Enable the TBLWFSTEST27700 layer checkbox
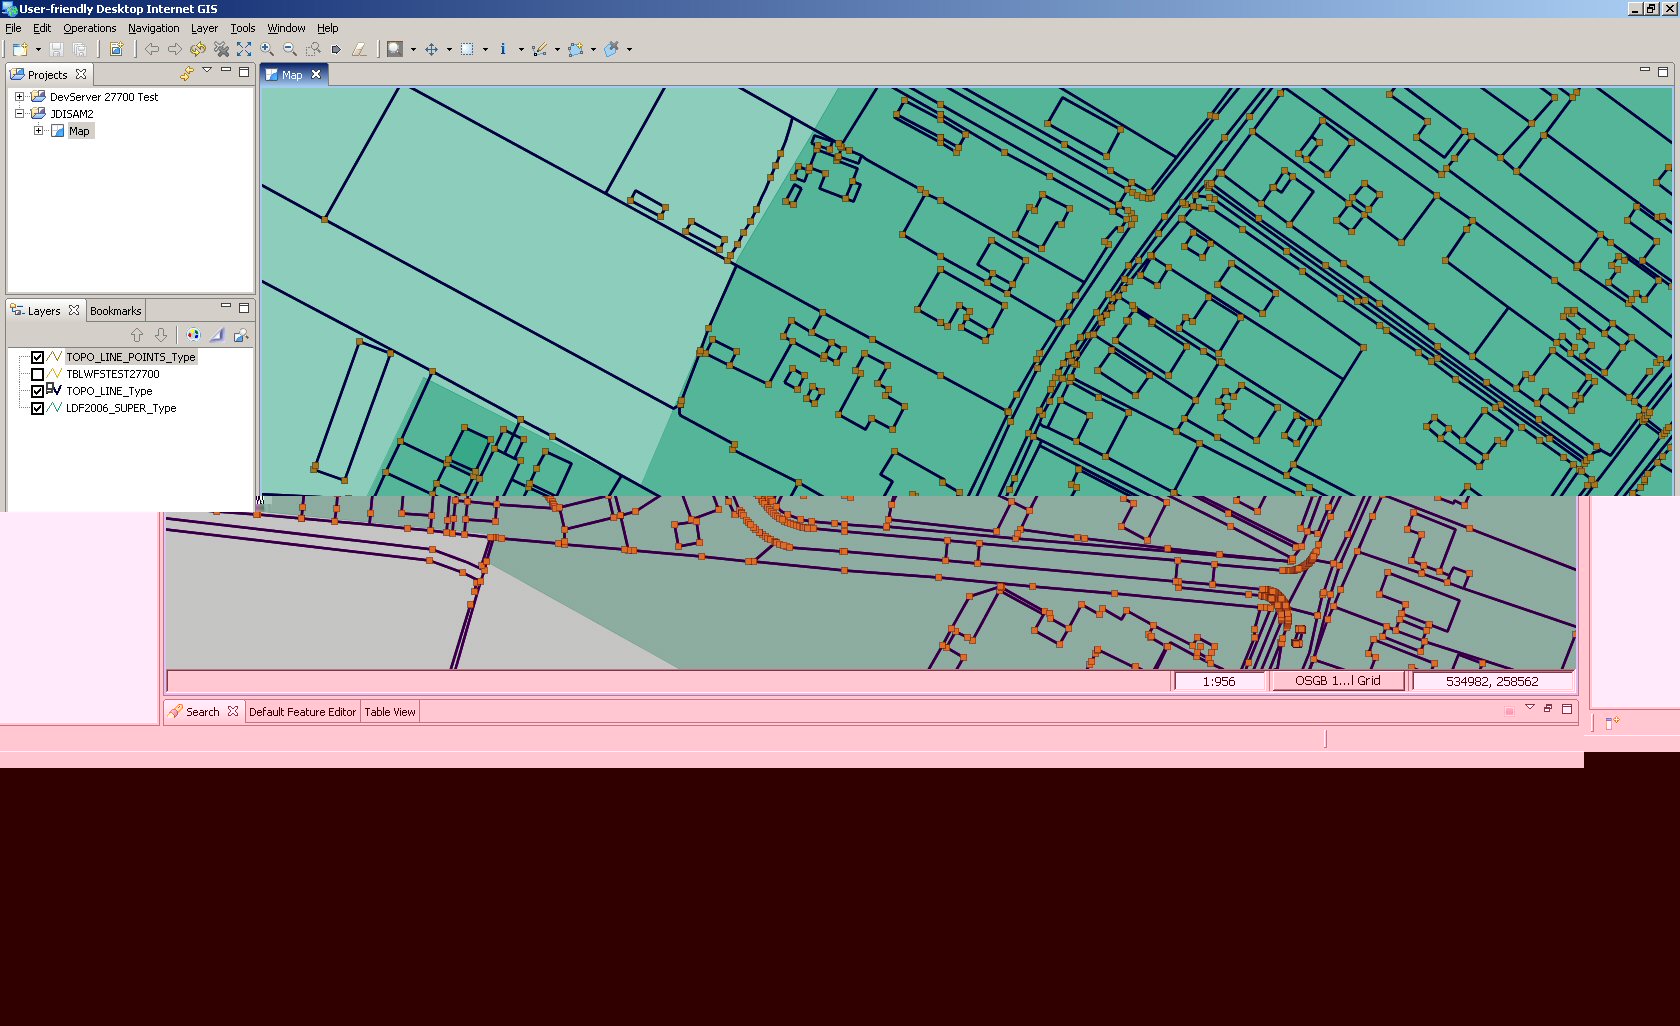1680x1026 pixels. pyautogui.click(x=37, y=374)
